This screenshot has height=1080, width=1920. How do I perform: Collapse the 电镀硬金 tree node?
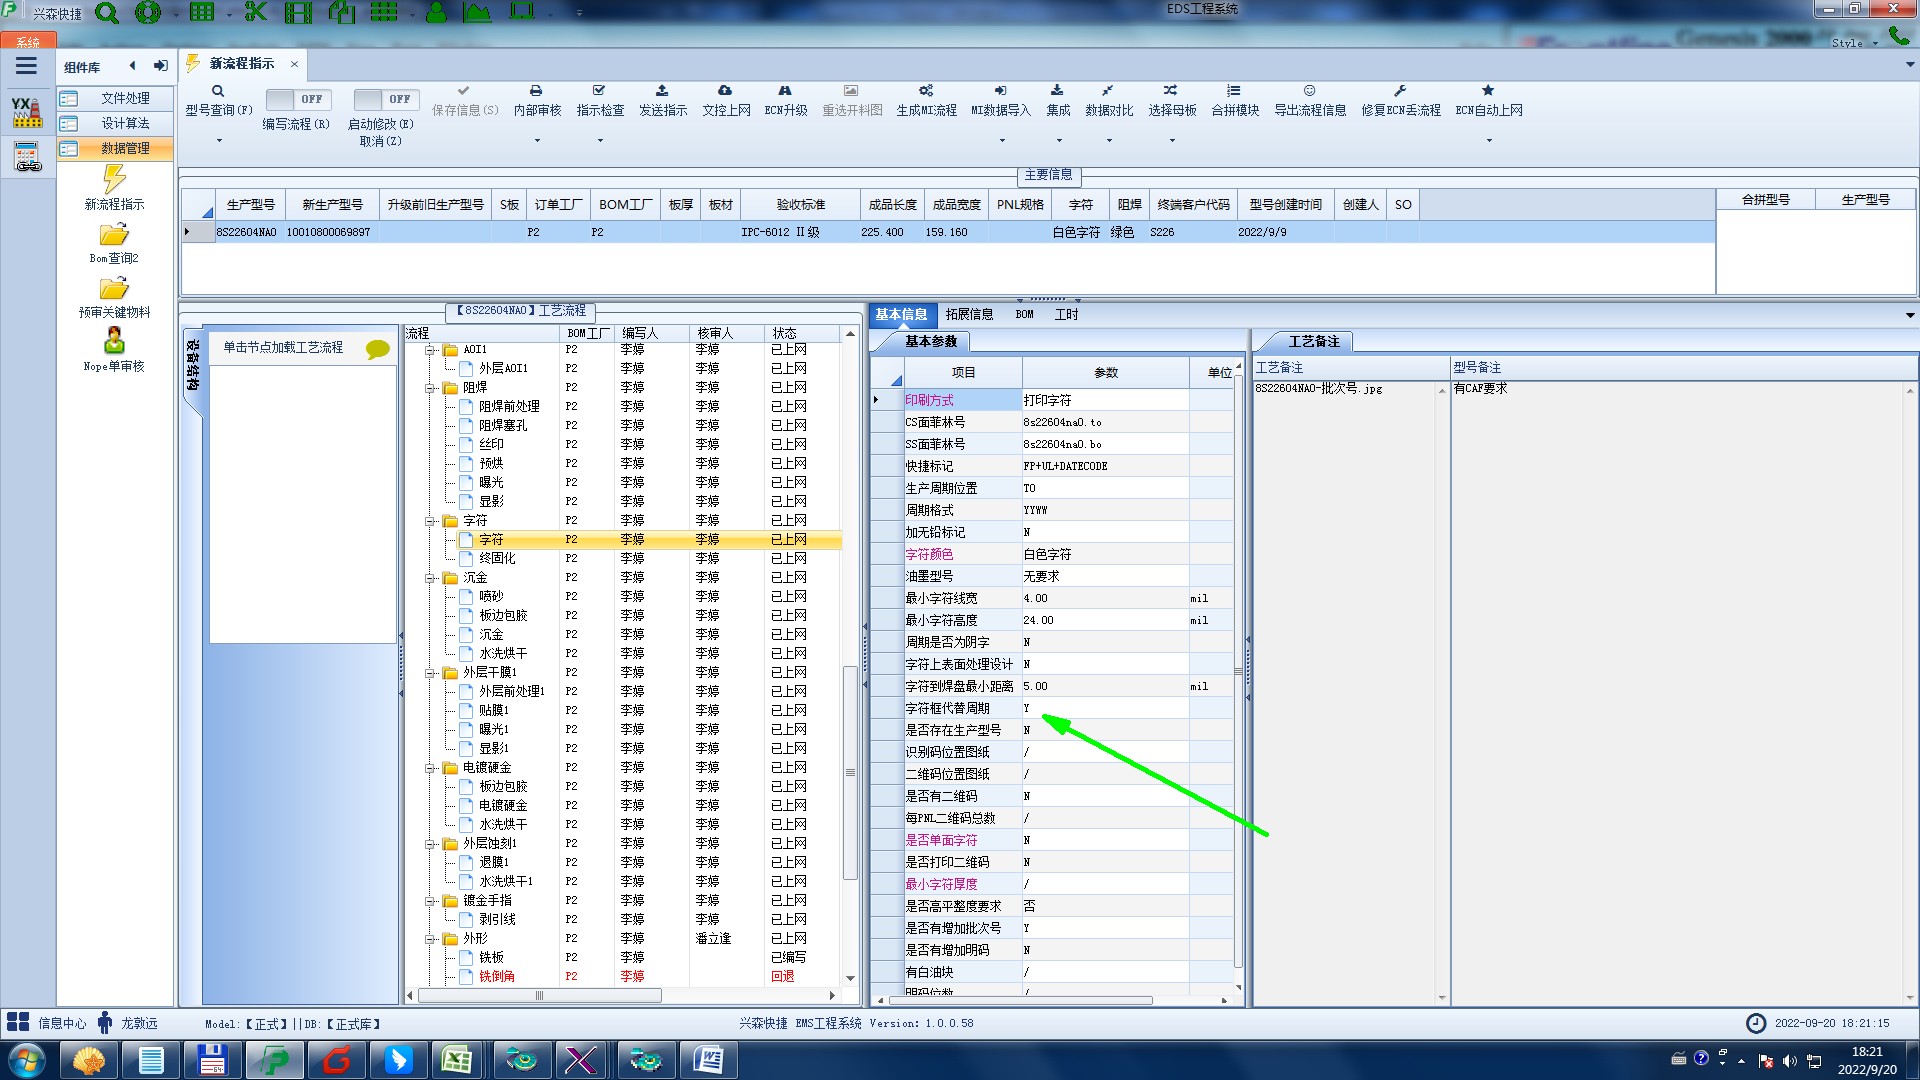[430, 768]
